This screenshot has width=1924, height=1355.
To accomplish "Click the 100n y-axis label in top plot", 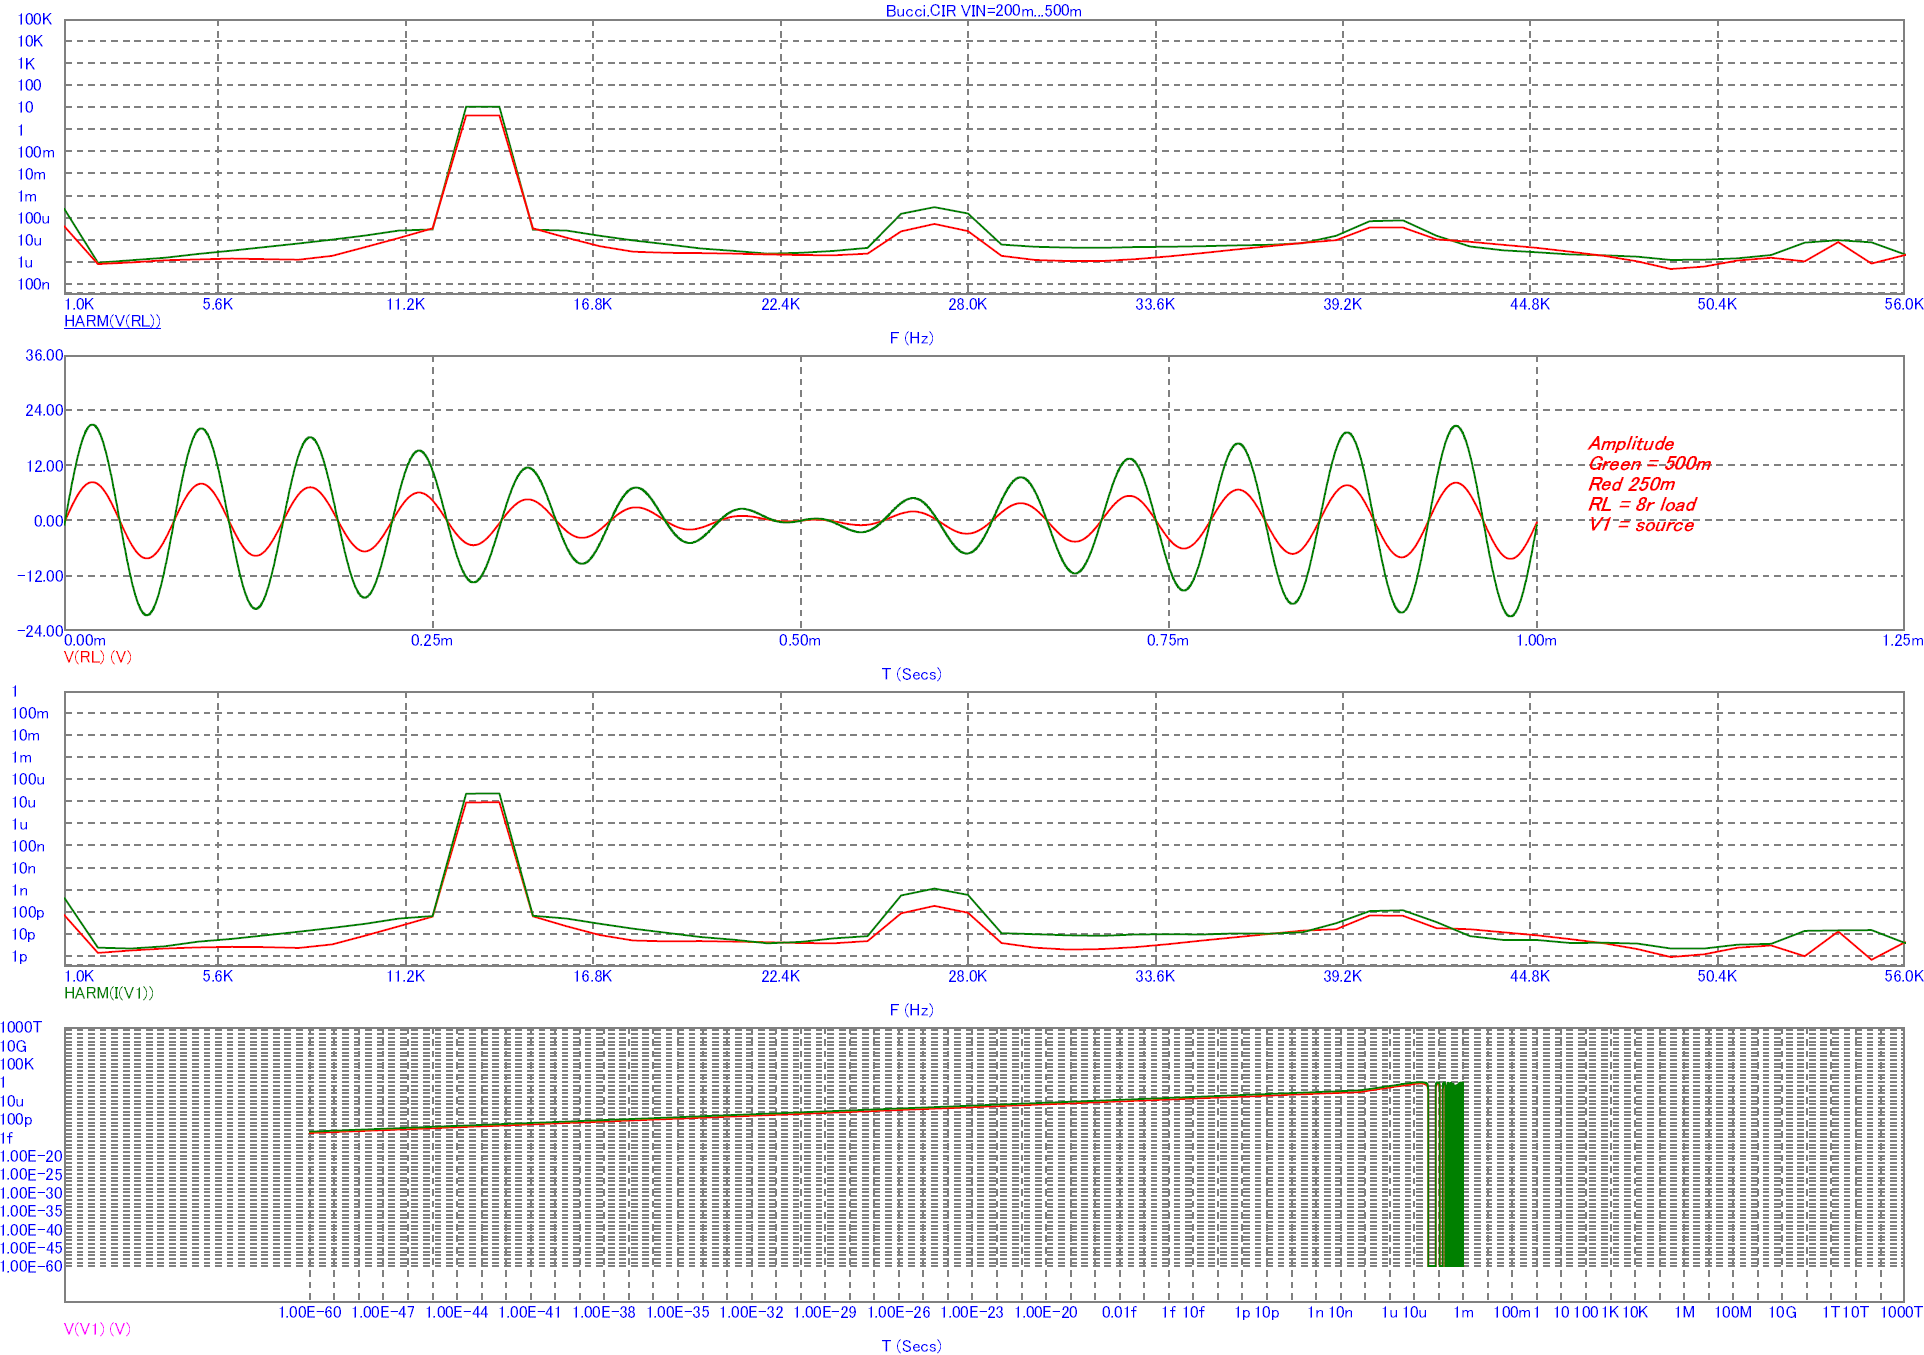I will [x=34, y=284].
